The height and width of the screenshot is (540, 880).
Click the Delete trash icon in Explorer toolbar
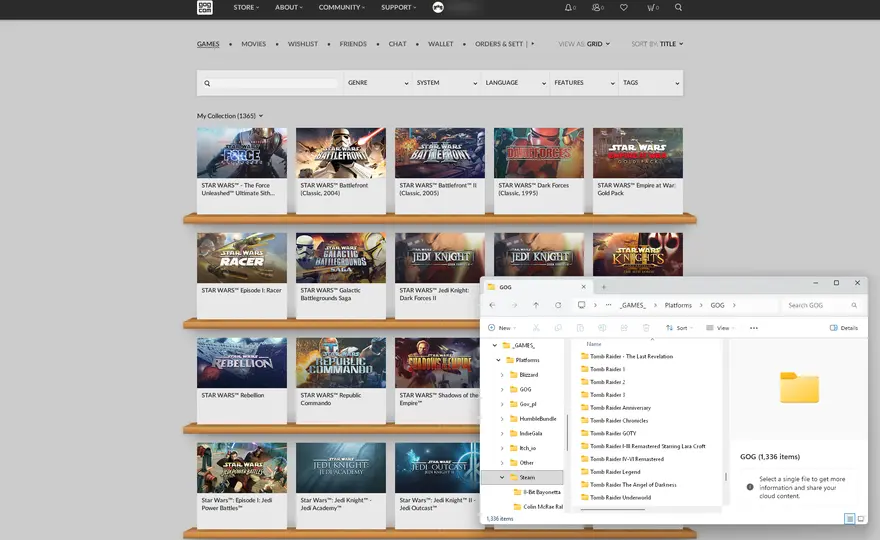pyautogui.click(x=646, y=328)
